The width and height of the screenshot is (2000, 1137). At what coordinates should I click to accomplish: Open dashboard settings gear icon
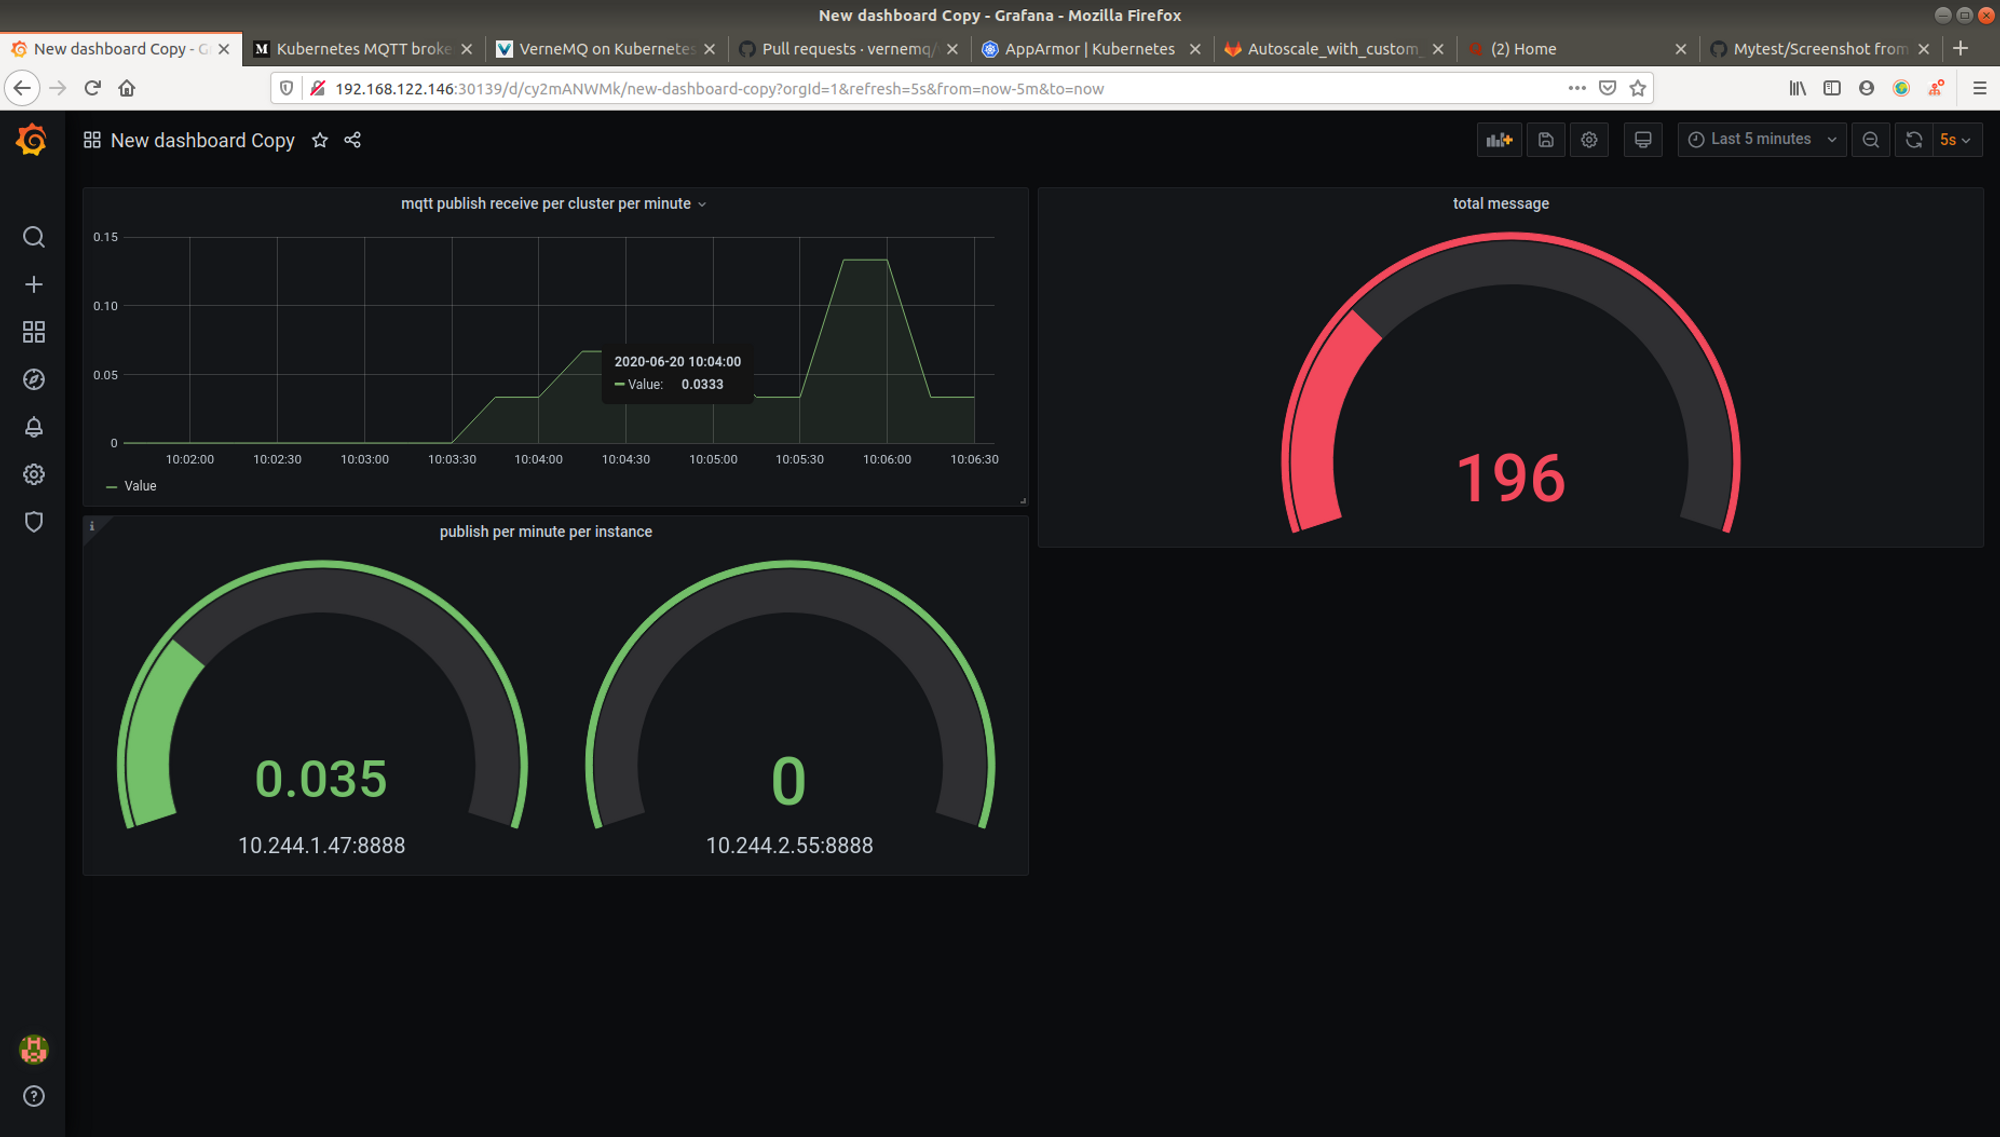point(1589,139)
